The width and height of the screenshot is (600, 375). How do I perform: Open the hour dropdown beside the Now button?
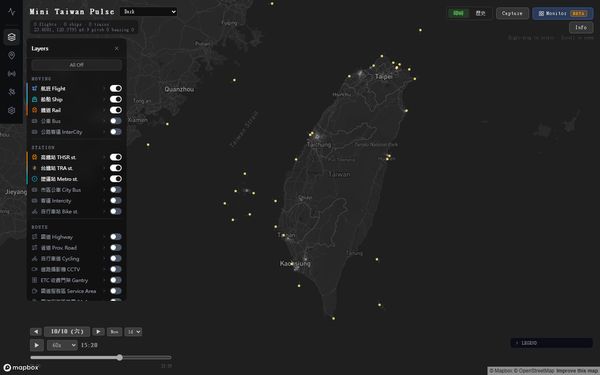[x=133, y=332]
